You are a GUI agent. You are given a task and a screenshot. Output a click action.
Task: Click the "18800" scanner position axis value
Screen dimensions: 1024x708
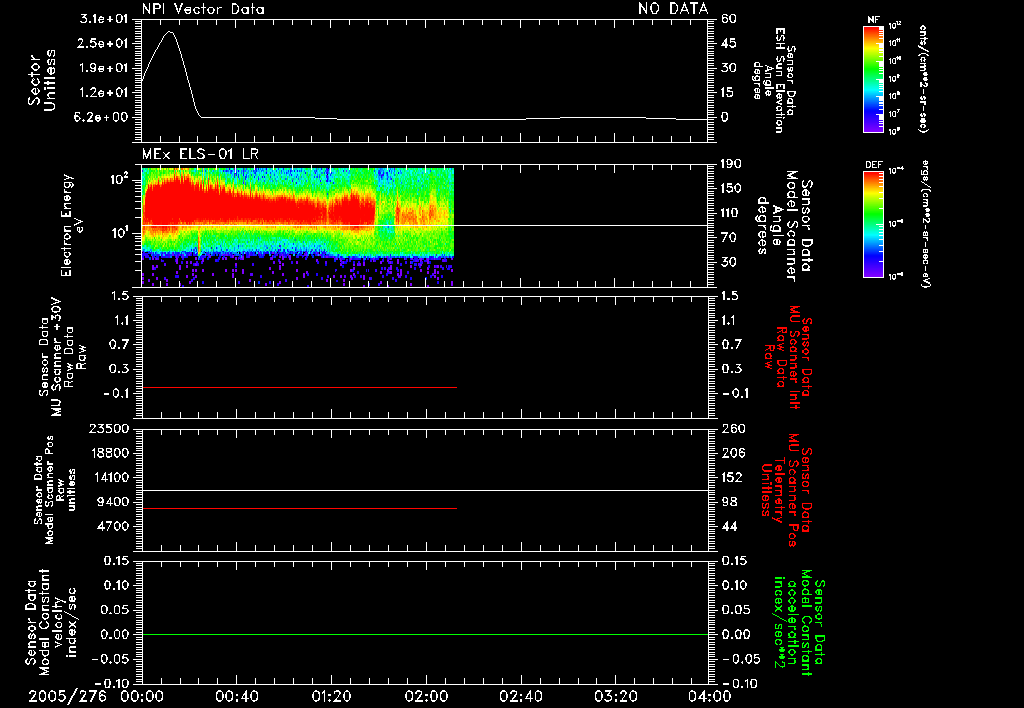coord(109,453)
